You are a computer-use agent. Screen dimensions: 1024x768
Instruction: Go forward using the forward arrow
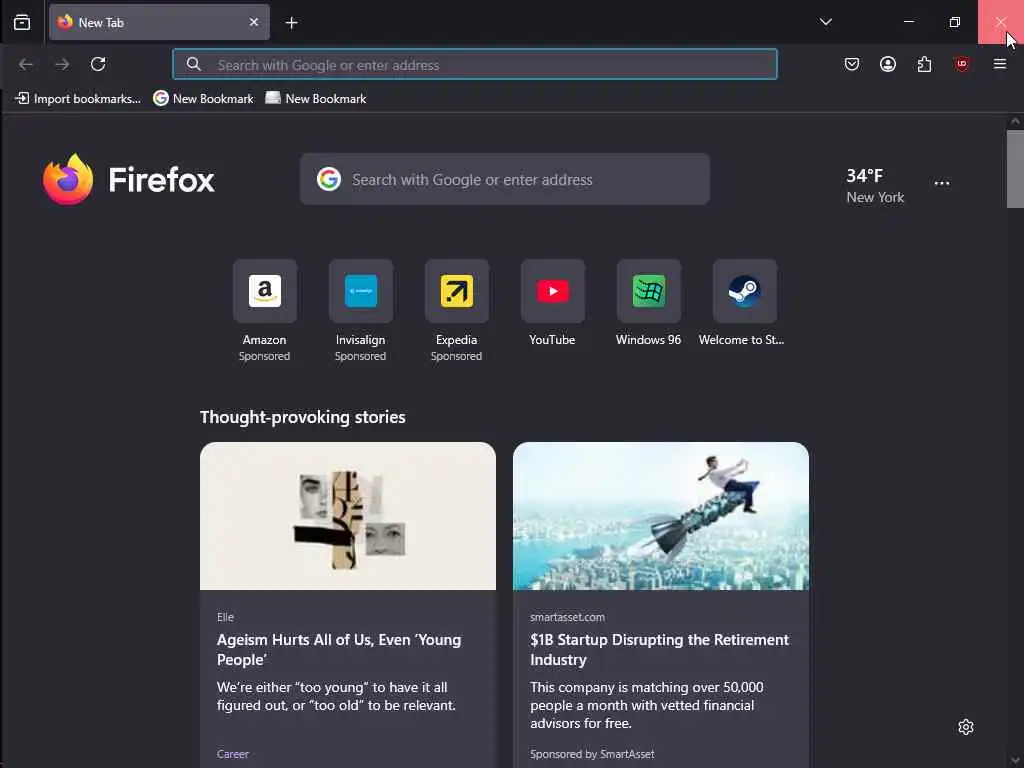point(62,64)
